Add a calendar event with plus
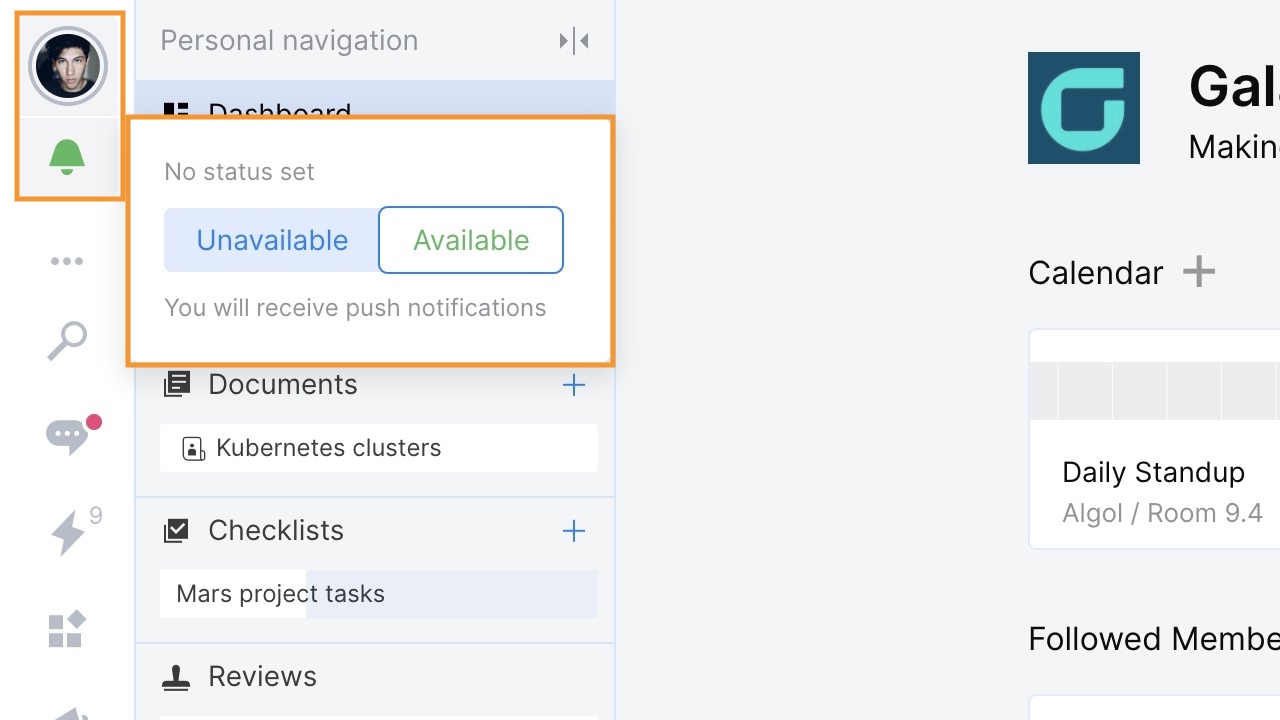 [1199, 271]
